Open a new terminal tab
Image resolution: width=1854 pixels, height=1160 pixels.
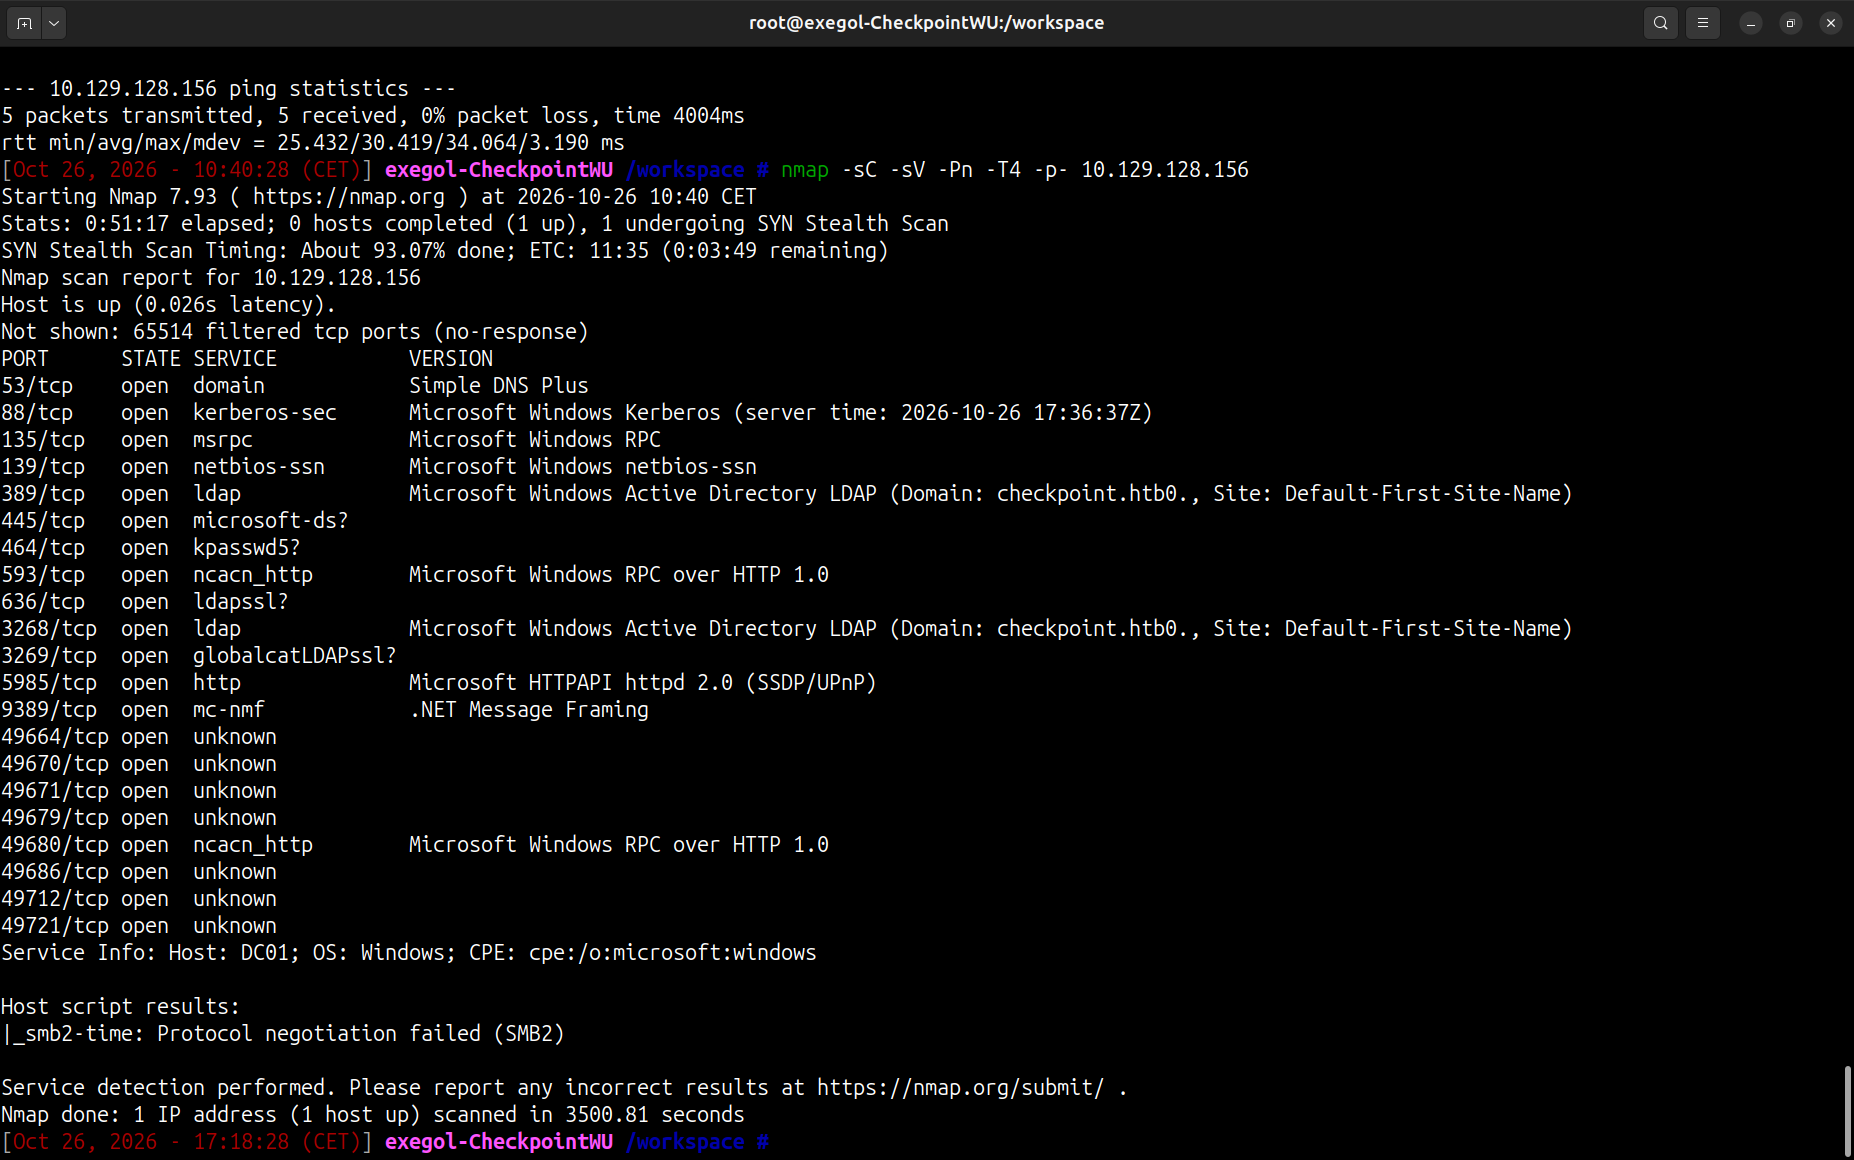tap(25, 23)
